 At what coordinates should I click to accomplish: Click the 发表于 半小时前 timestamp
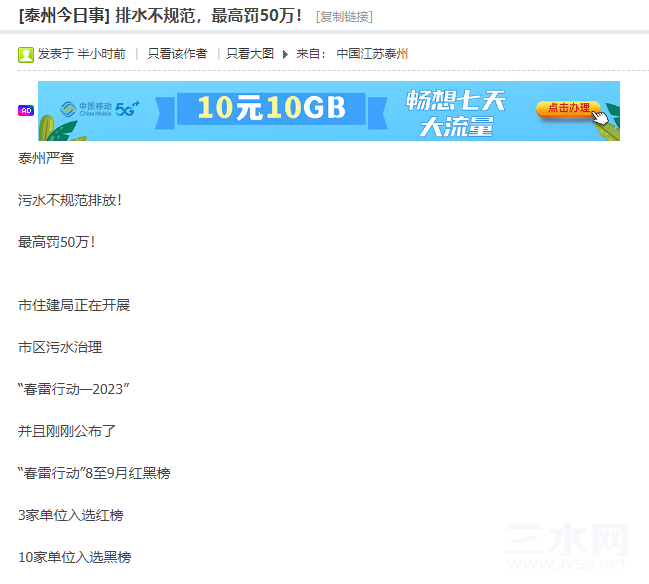click(82, 54)
